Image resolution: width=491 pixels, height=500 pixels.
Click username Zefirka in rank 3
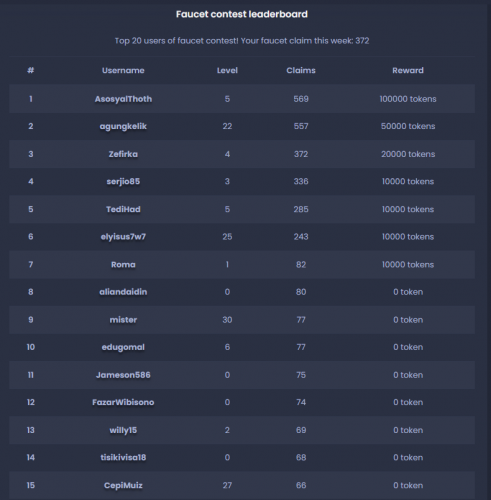point(123,154)
